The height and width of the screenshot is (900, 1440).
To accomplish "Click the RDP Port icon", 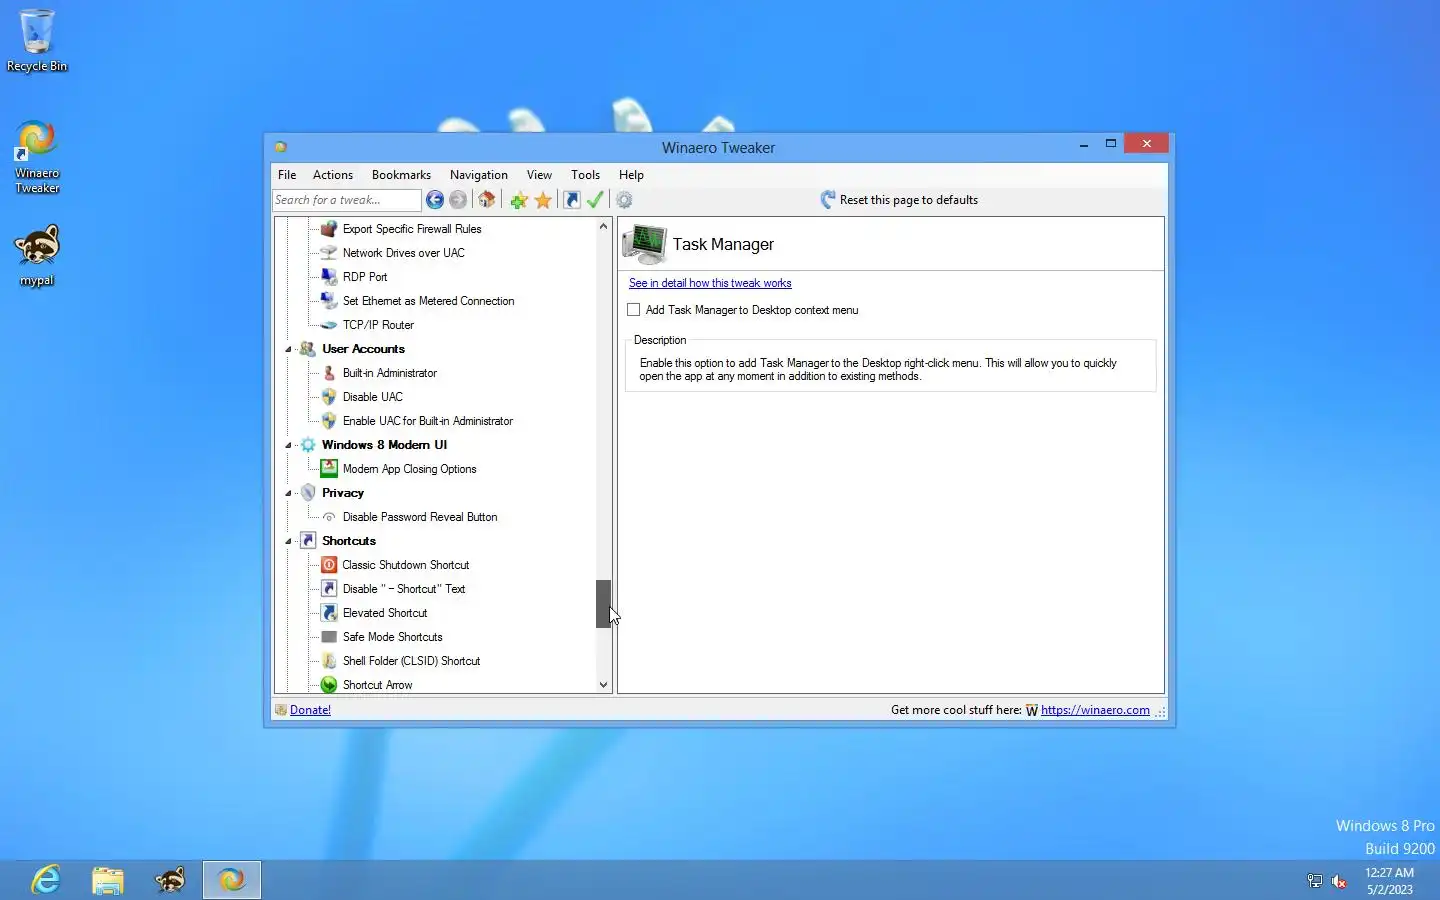I will click(328, 277).
